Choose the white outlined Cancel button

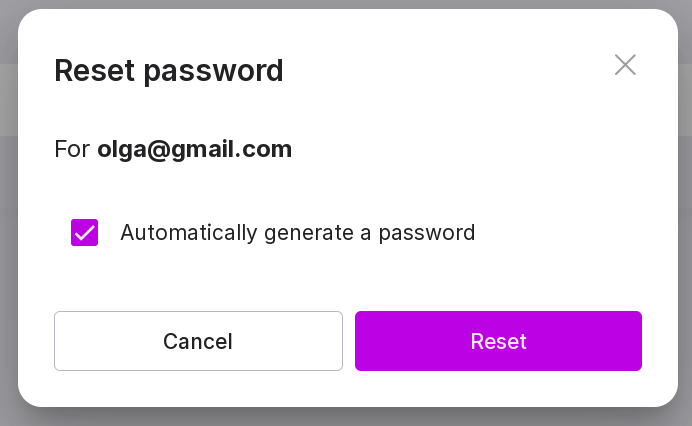(x=198, y=341)
